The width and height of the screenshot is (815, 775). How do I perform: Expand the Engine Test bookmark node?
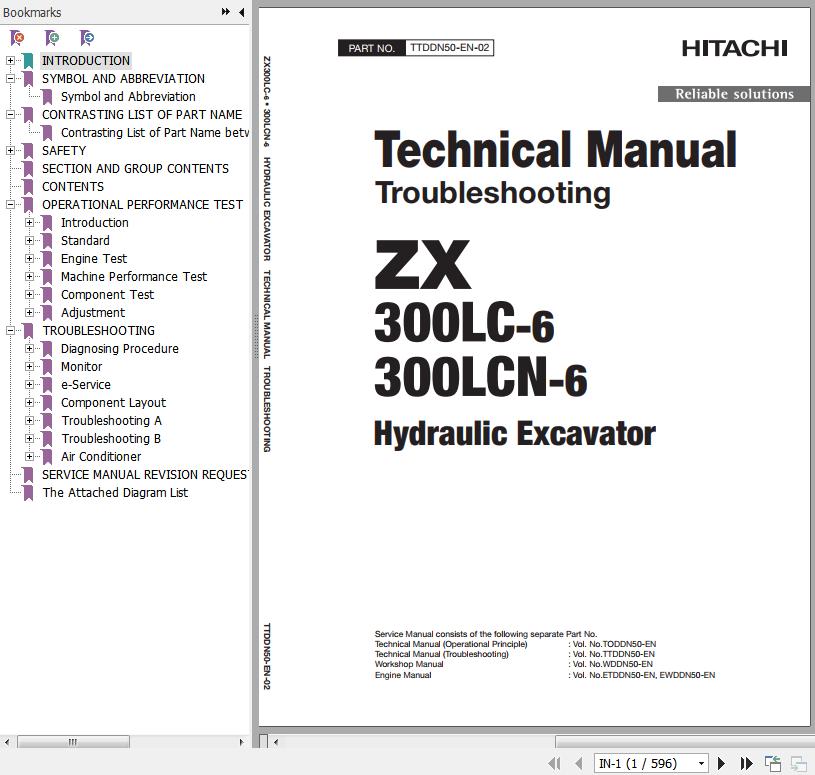30,259
